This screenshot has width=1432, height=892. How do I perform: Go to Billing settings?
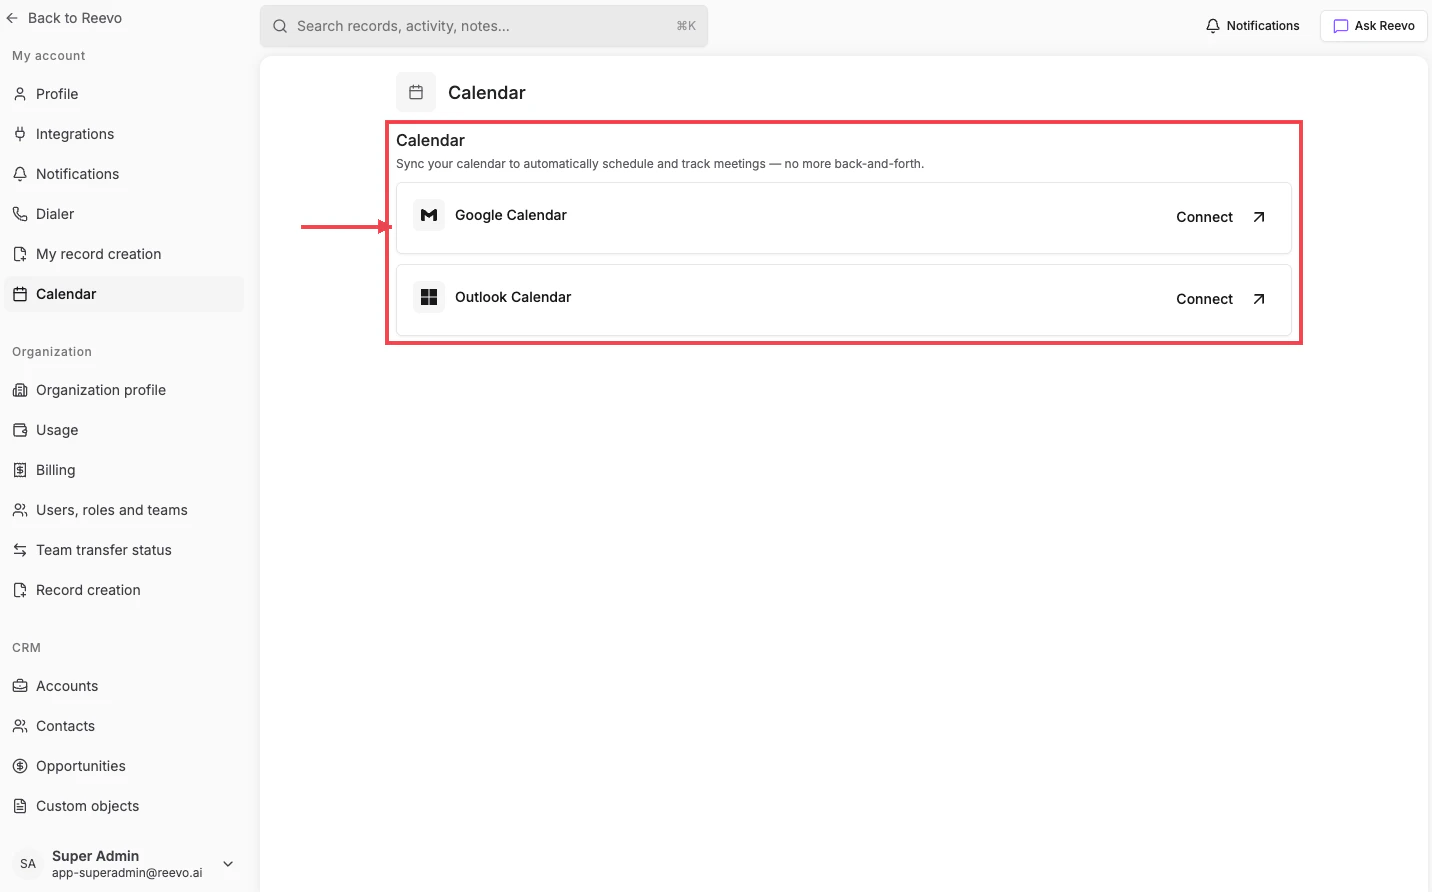click(124, 470)
